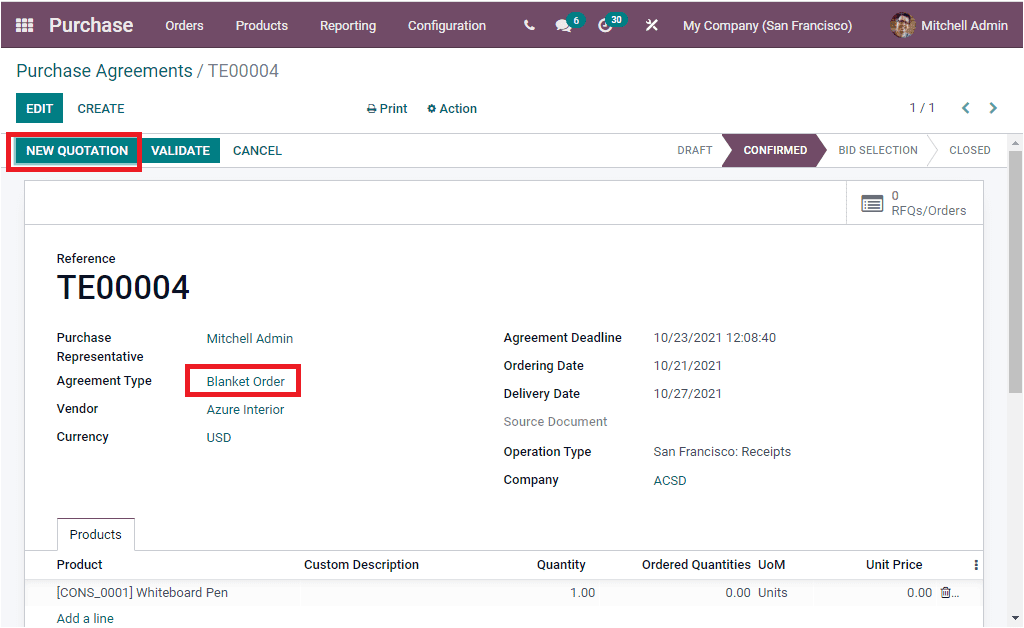Viewport: 1024px width, 628px height.
Task: Open the Configuration menu
Action: coord(446,25)
